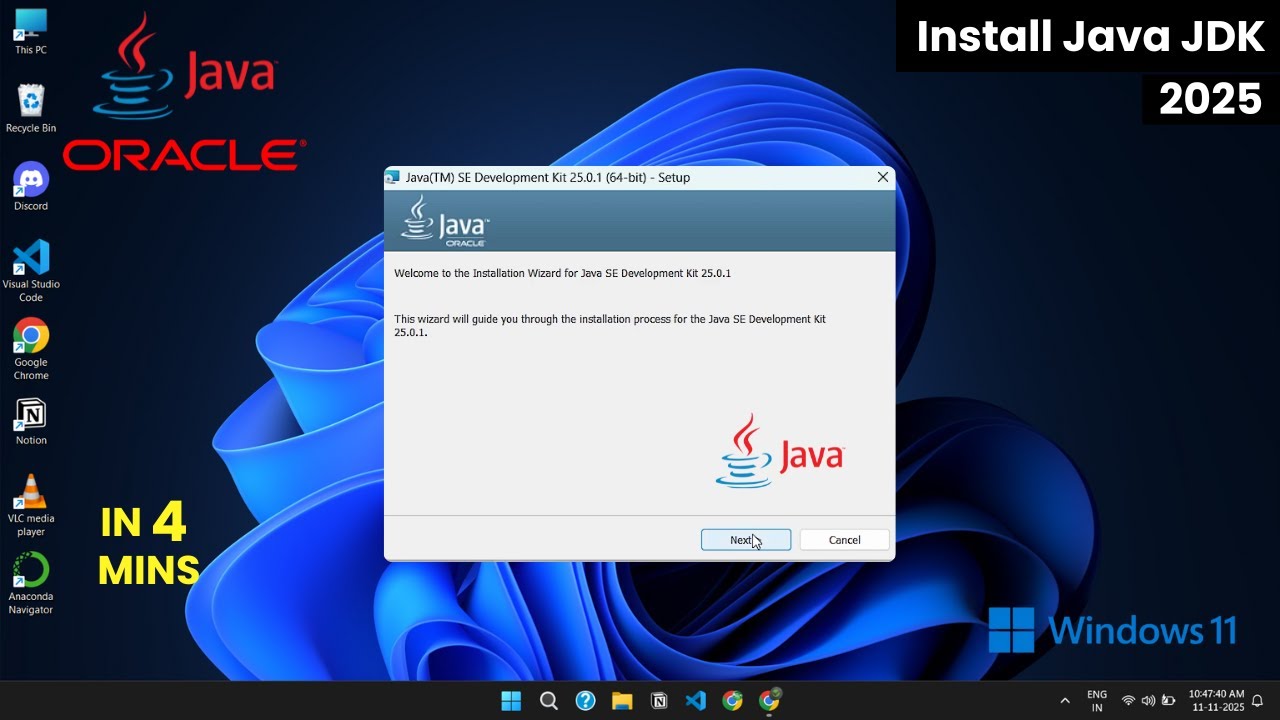Select the Notion desktop shortcut
1280x720 pixels.
pyautogui.click(x=31, y=422)
